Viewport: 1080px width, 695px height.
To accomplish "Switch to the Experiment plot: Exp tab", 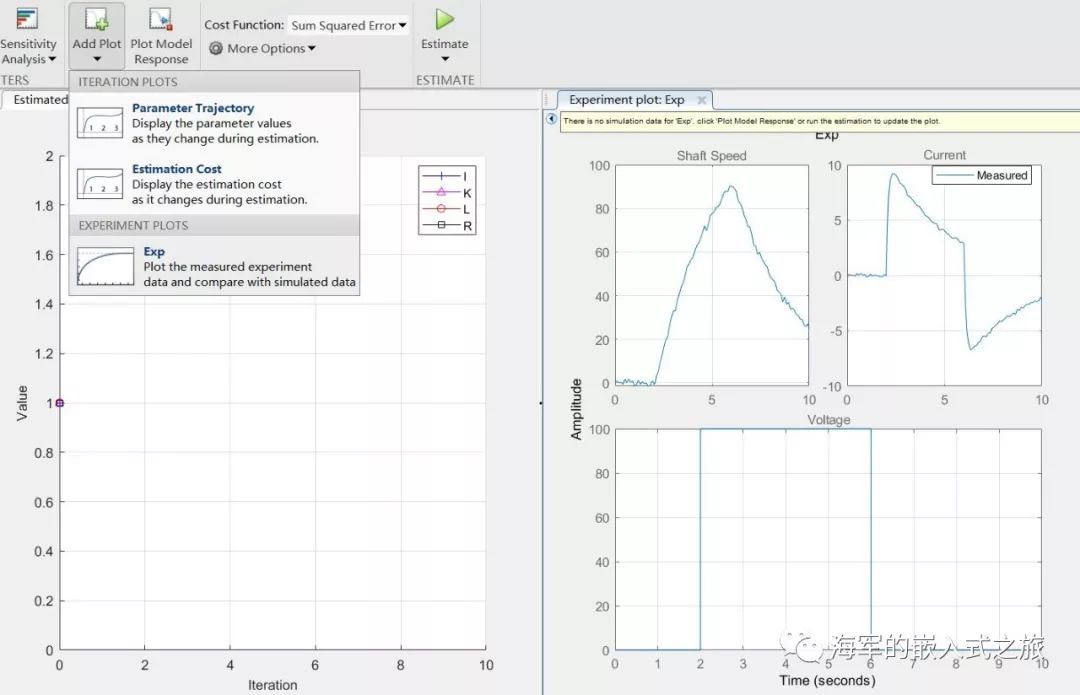I will (x=626, y=100).
